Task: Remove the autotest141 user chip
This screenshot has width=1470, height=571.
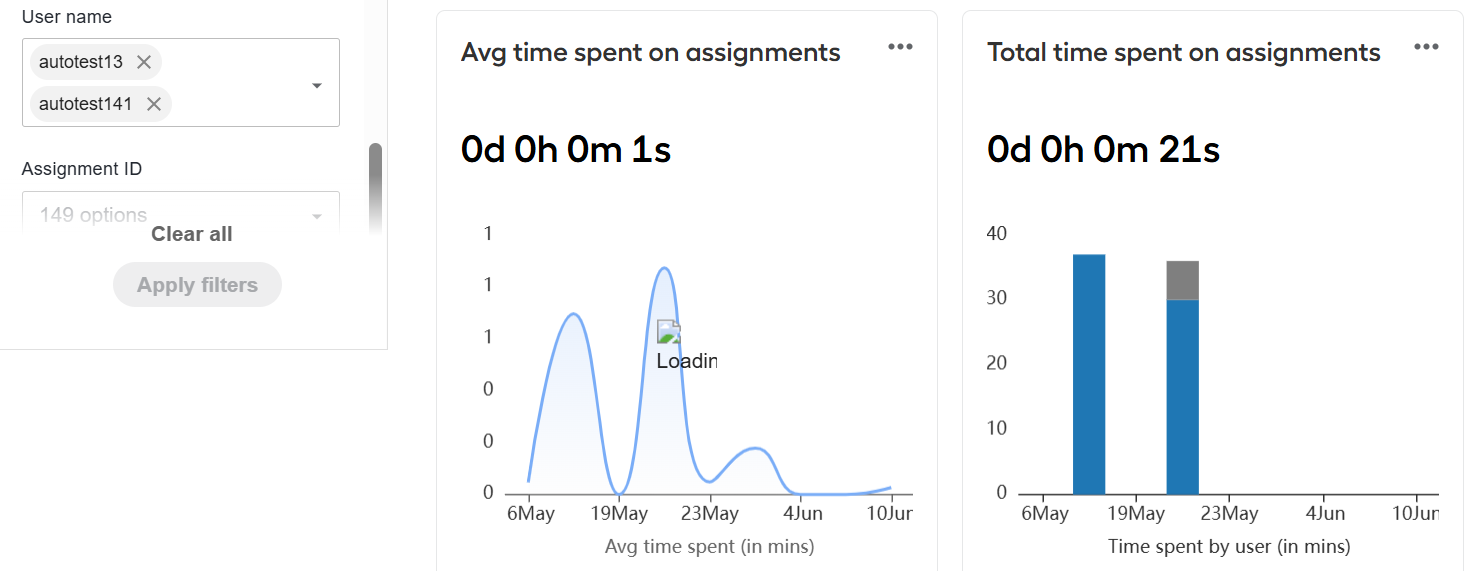Action: pyautogui.click(x=154, y=104)
